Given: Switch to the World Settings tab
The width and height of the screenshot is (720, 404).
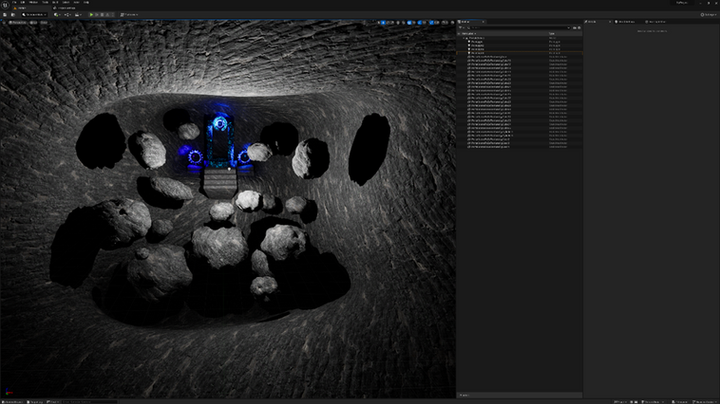Looking at the screenshot, I should click(x=627, y=22).
